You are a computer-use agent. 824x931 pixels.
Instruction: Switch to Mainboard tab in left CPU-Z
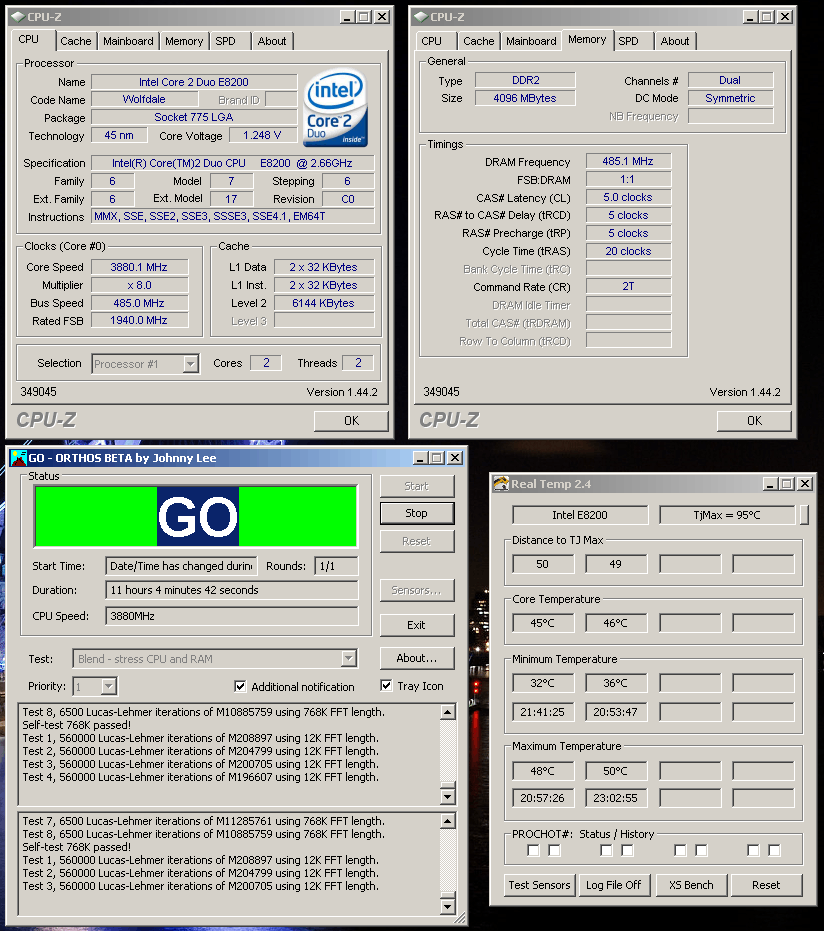[128, 41]
